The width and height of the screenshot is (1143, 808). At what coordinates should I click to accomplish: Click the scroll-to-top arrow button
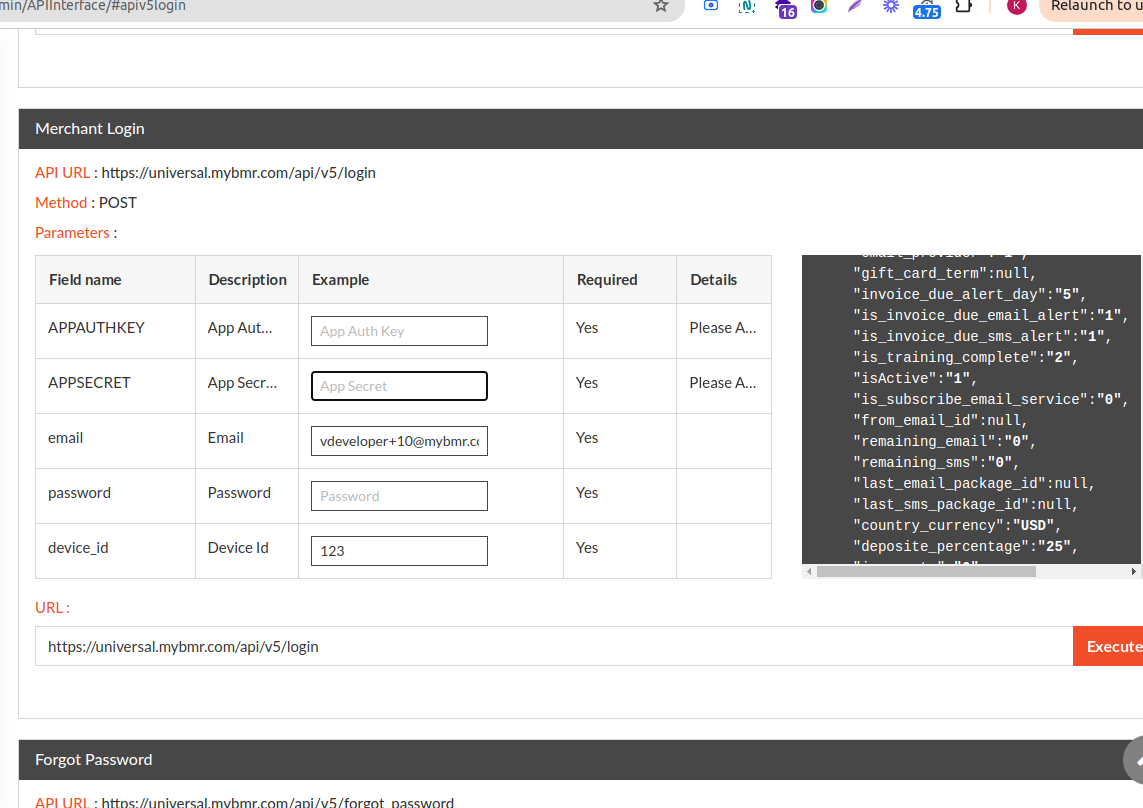click(1134, 762)
